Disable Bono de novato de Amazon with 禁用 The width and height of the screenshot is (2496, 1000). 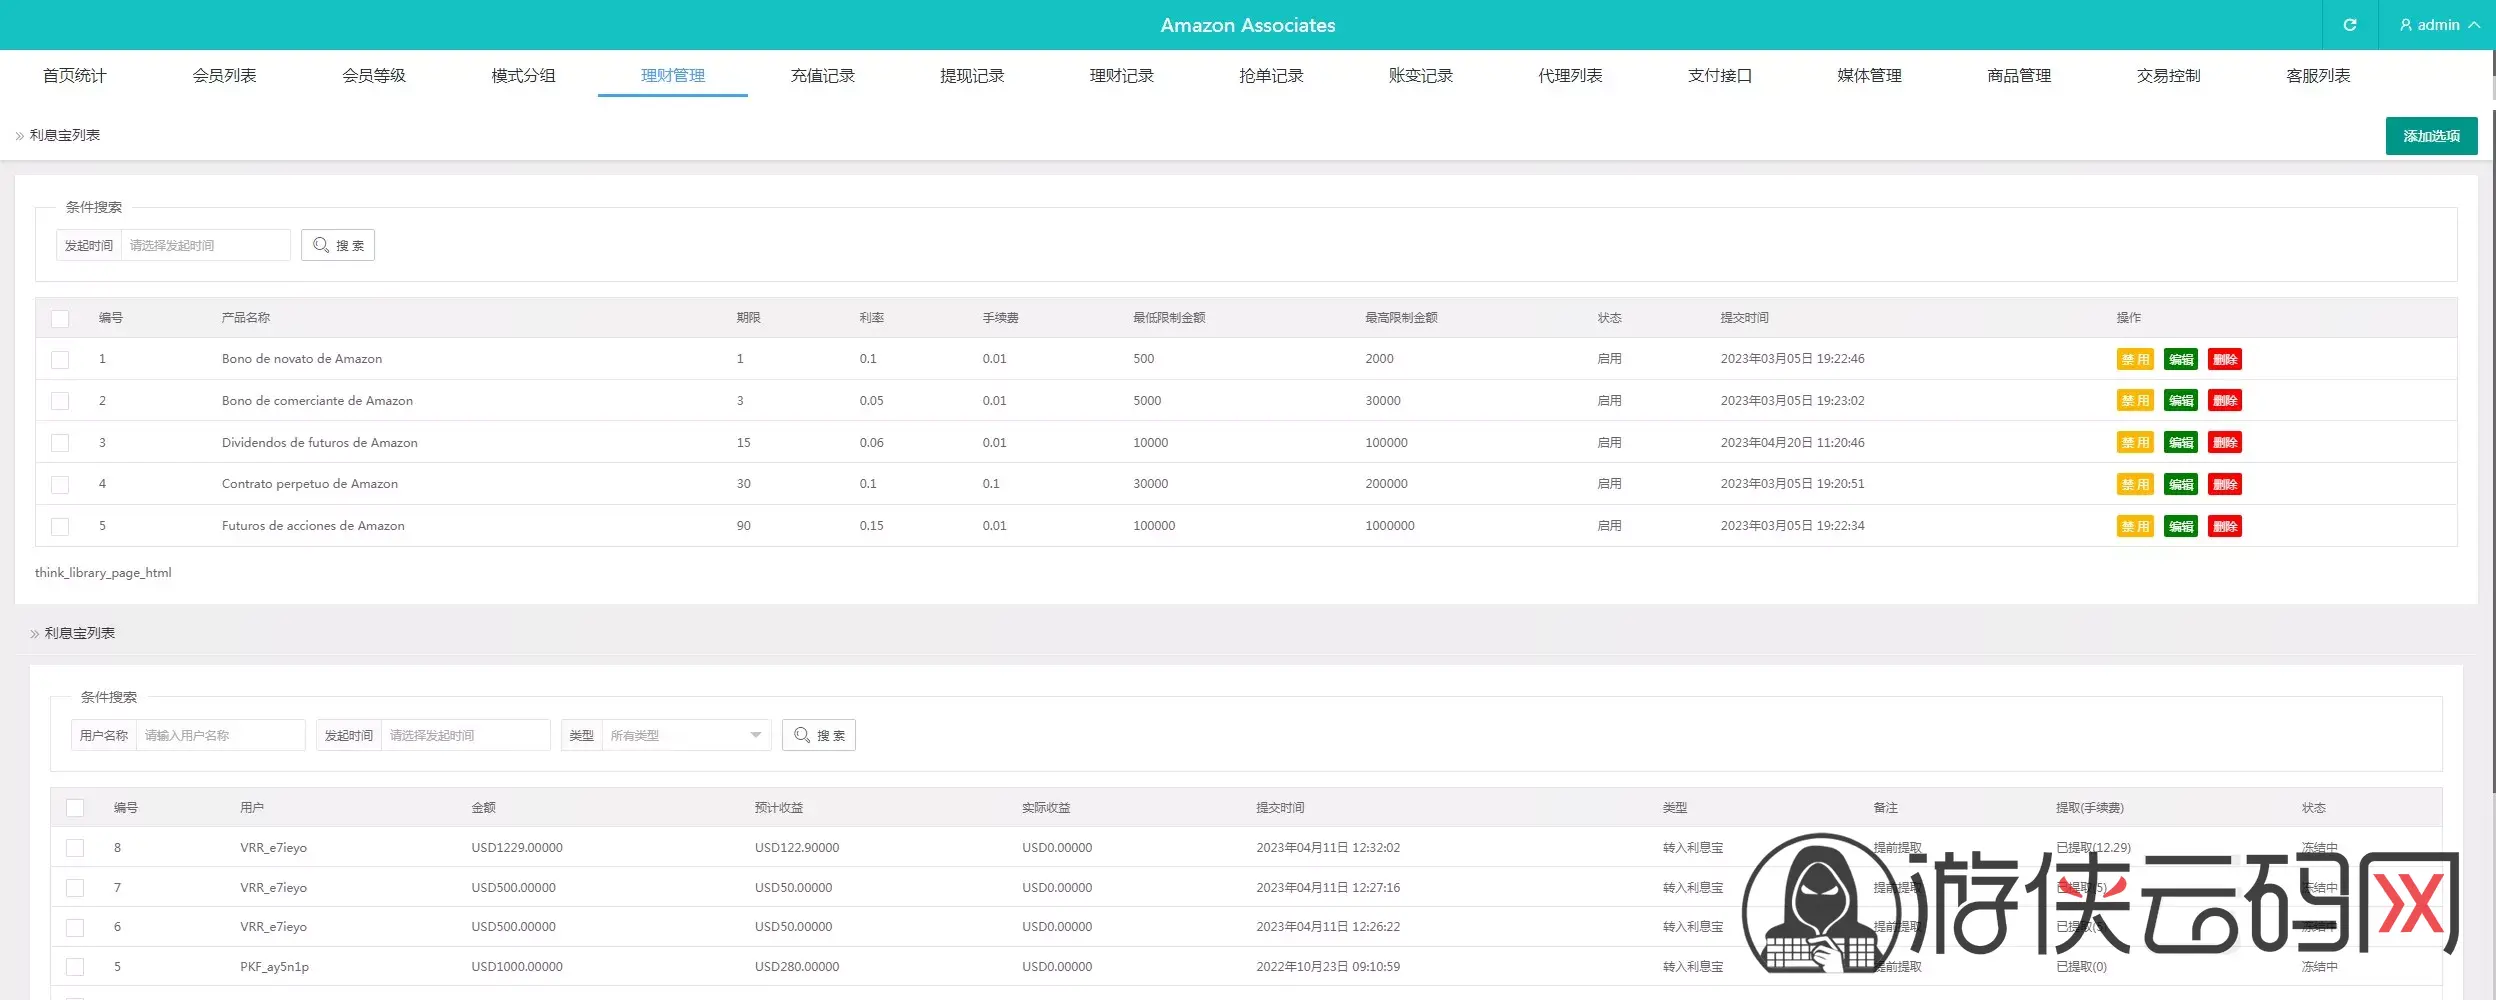tap(2135, 359)
